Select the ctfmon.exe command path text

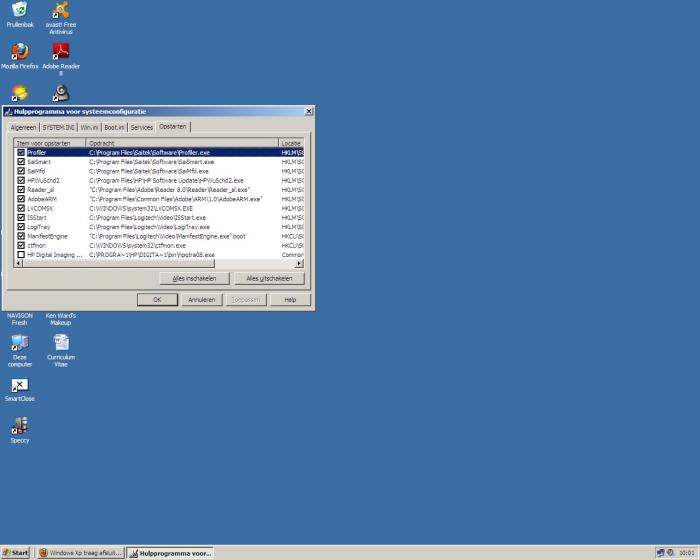pos(138,246)
